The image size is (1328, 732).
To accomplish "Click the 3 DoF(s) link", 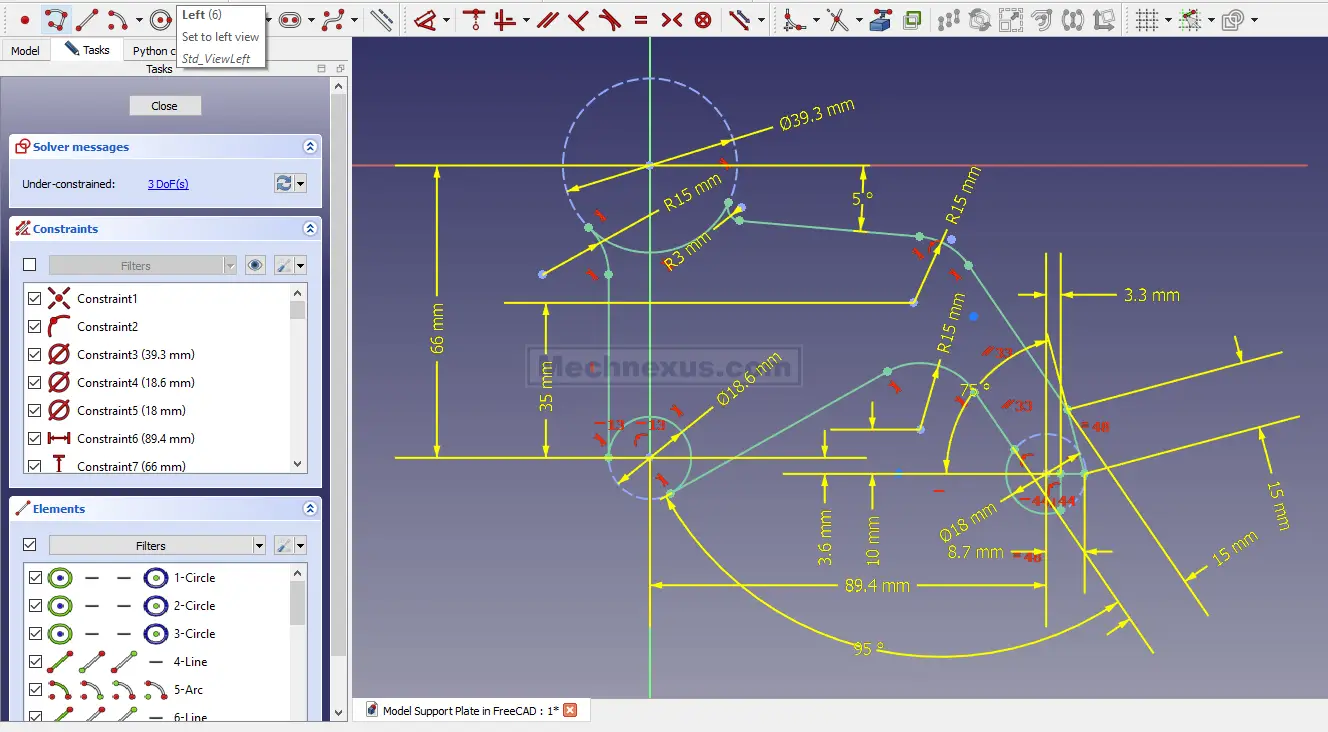I will [168, 184].
